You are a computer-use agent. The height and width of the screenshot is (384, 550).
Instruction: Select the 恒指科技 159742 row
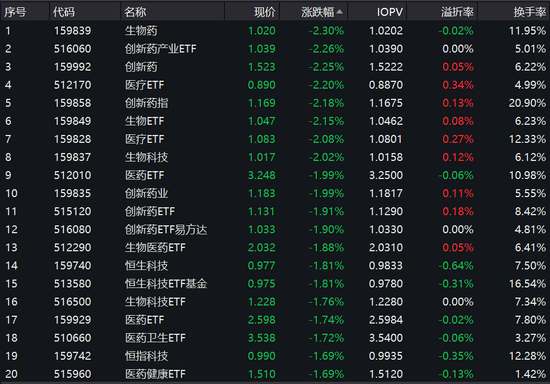[275, 356]
